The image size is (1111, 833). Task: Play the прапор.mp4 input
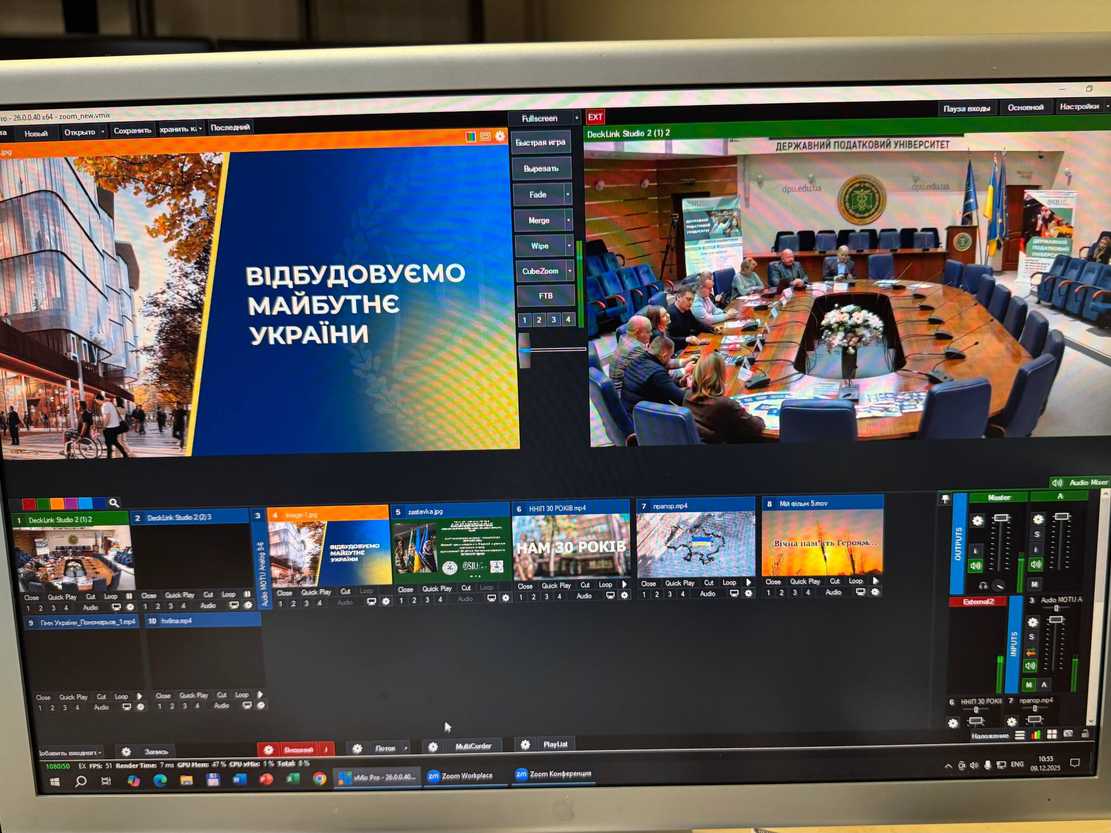(746, 582)
